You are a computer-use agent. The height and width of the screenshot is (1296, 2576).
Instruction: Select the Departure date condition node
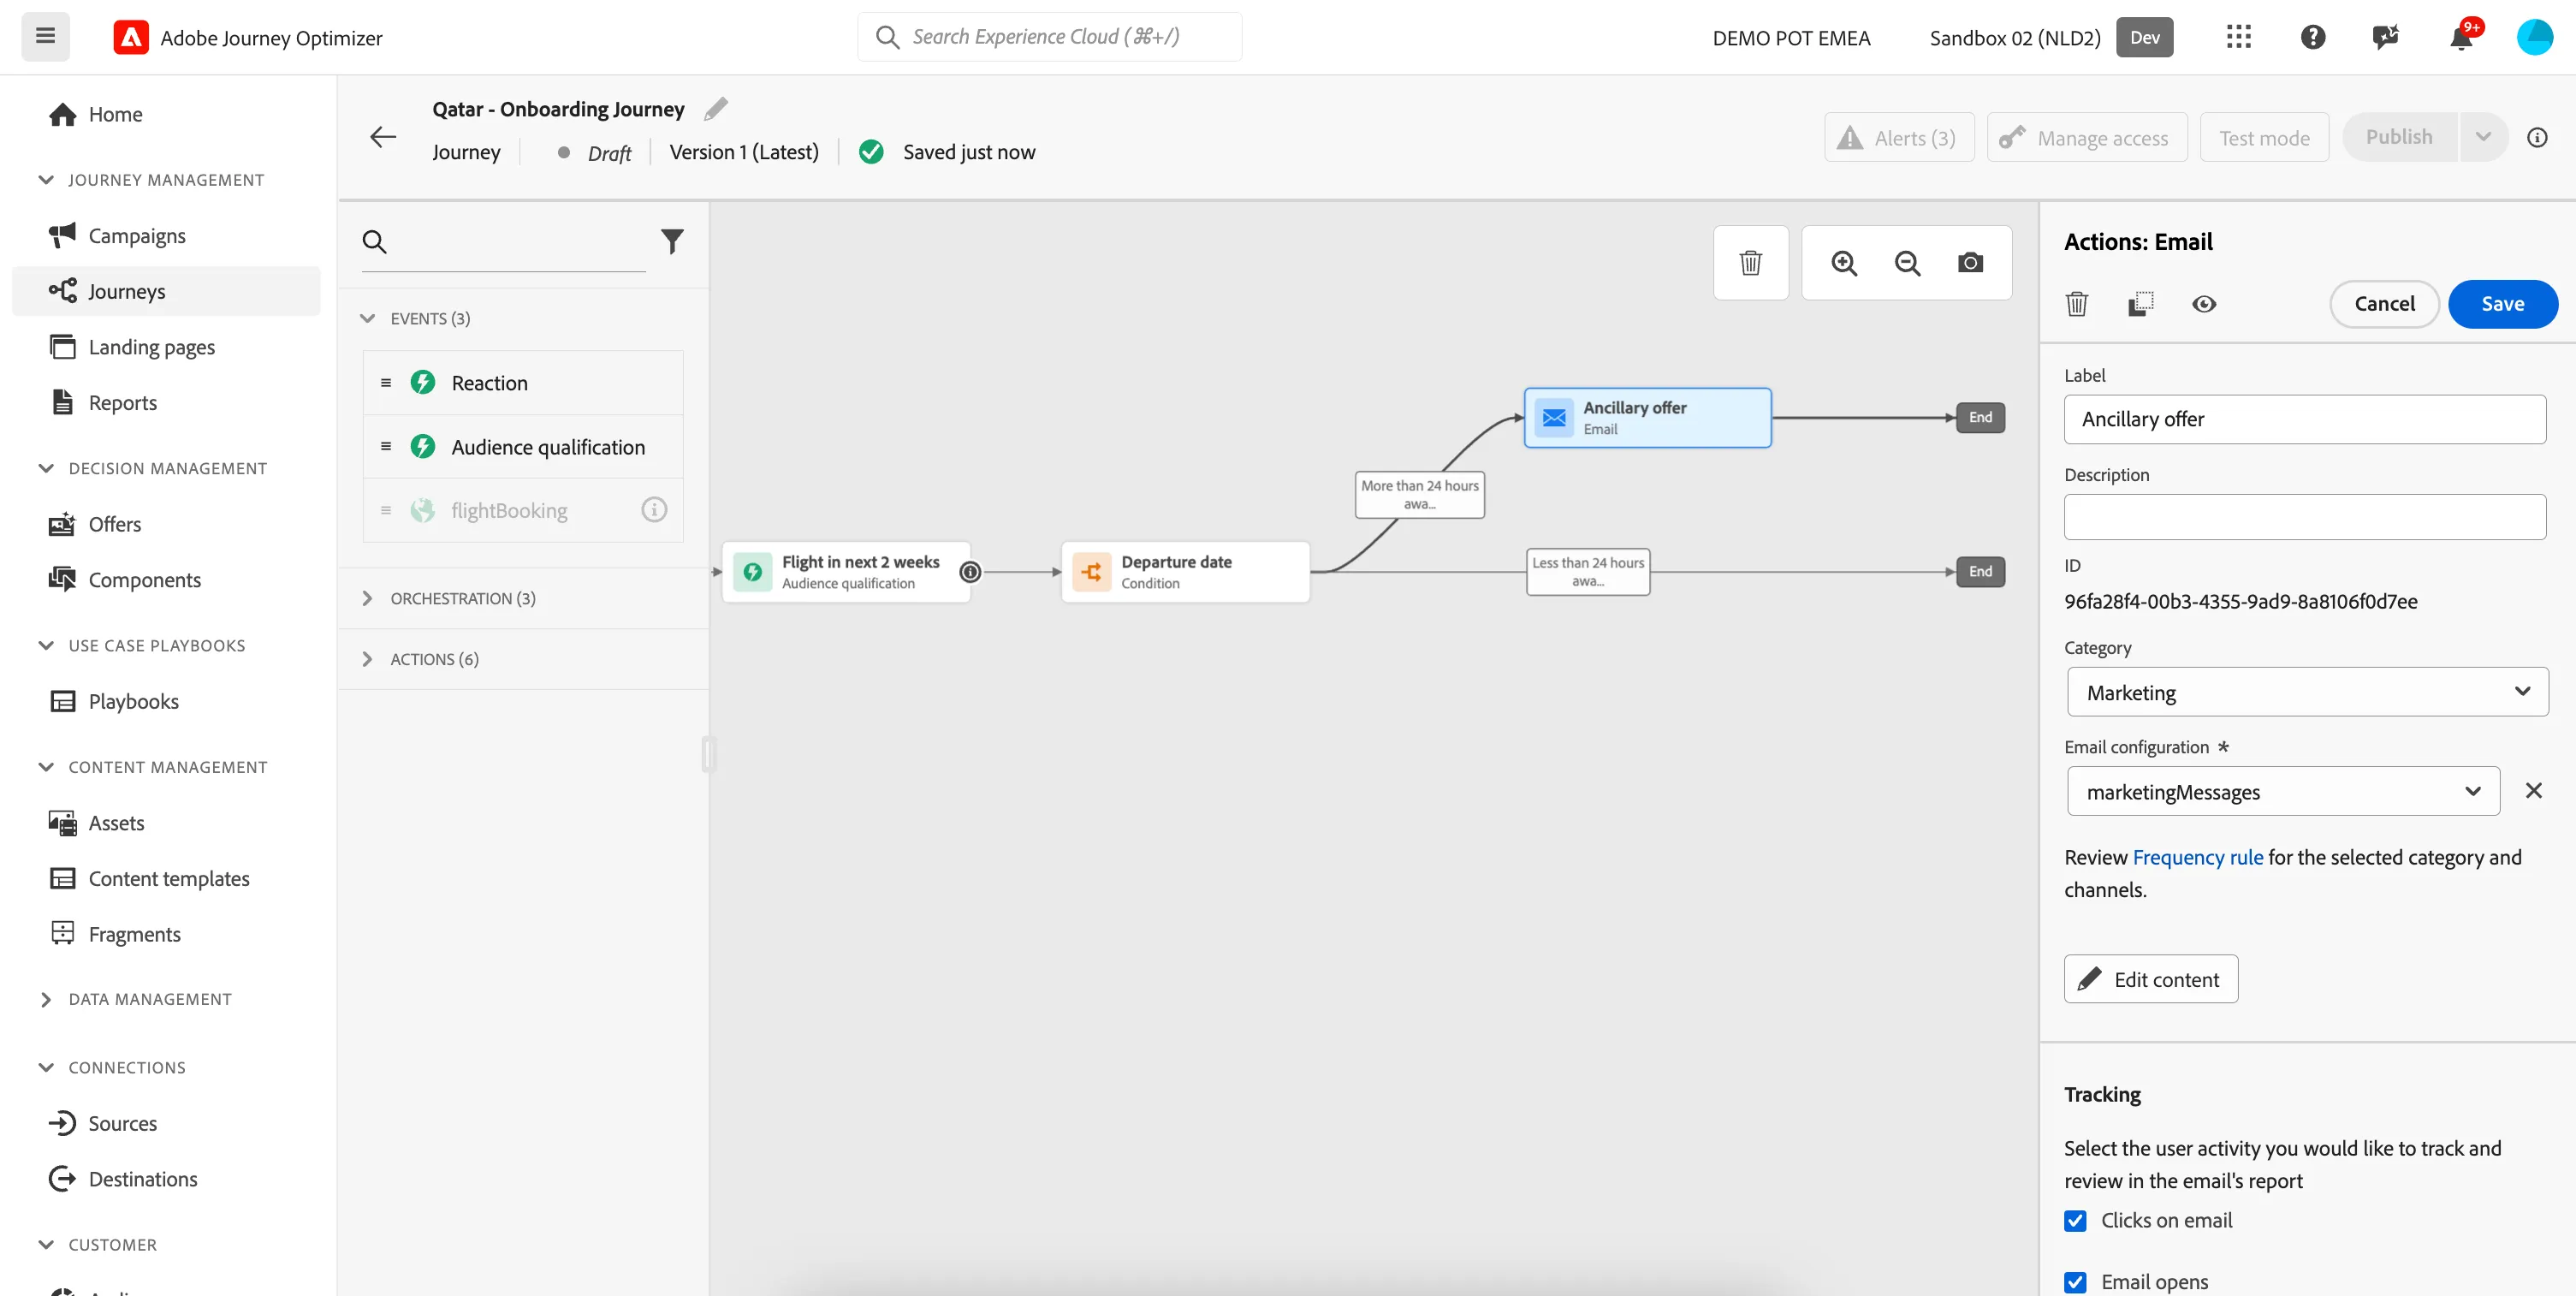(1185, 572)
